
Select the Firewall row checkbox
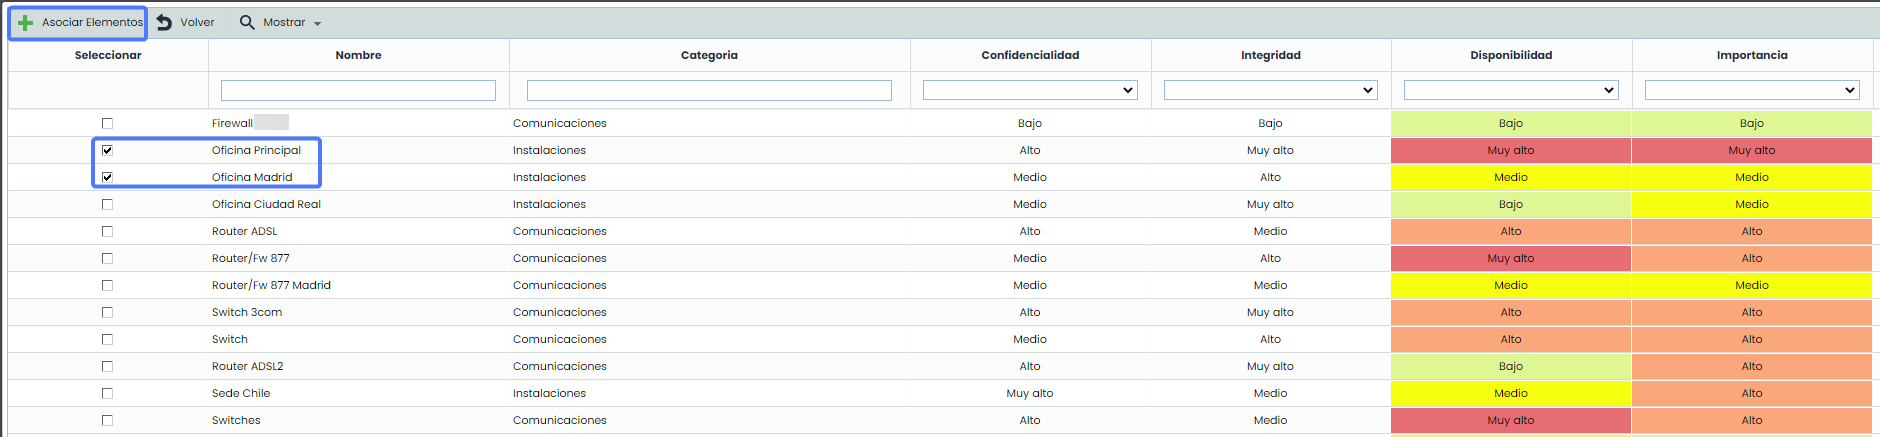coord(107,123)
